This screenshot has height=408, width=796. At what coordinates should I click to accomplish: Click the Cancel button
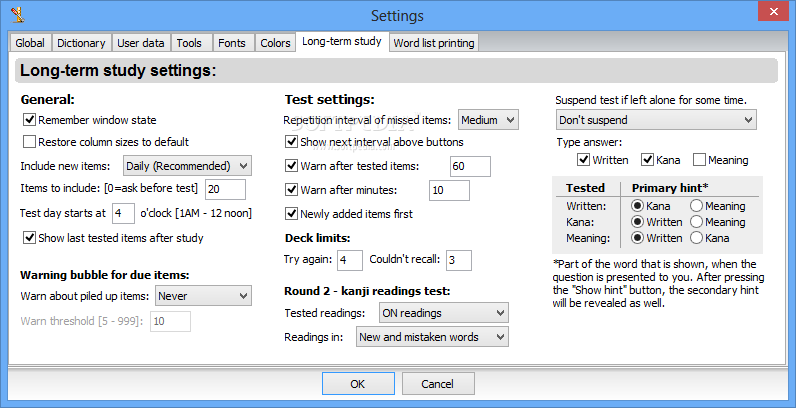click(x=438, y=384)
